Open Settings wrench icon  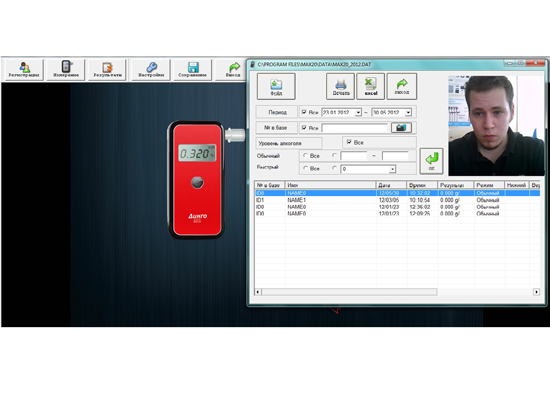click(x=151, y=69)
